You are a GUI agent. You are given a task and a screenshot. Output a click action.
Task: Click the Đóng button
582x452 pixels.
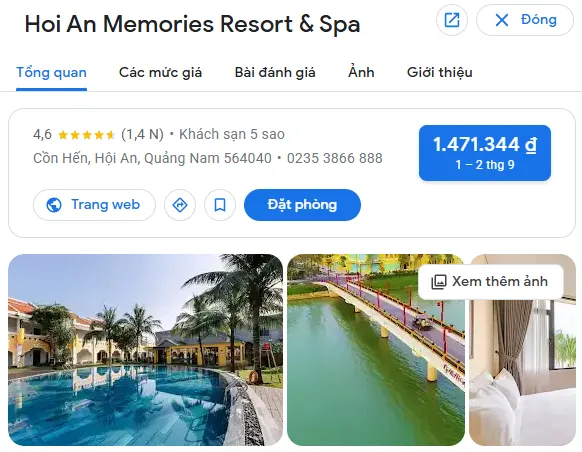coord(525,20)
